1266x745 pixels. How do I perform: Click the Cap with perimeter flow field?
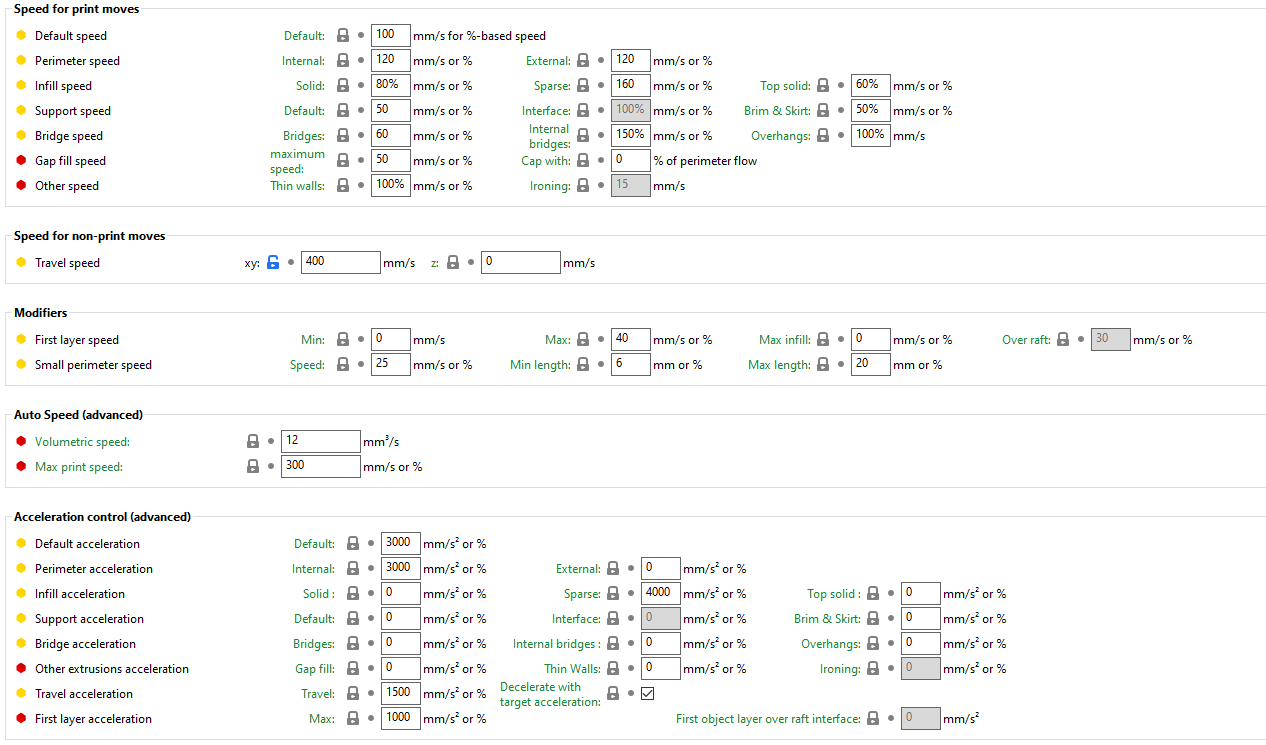(631, 161)
